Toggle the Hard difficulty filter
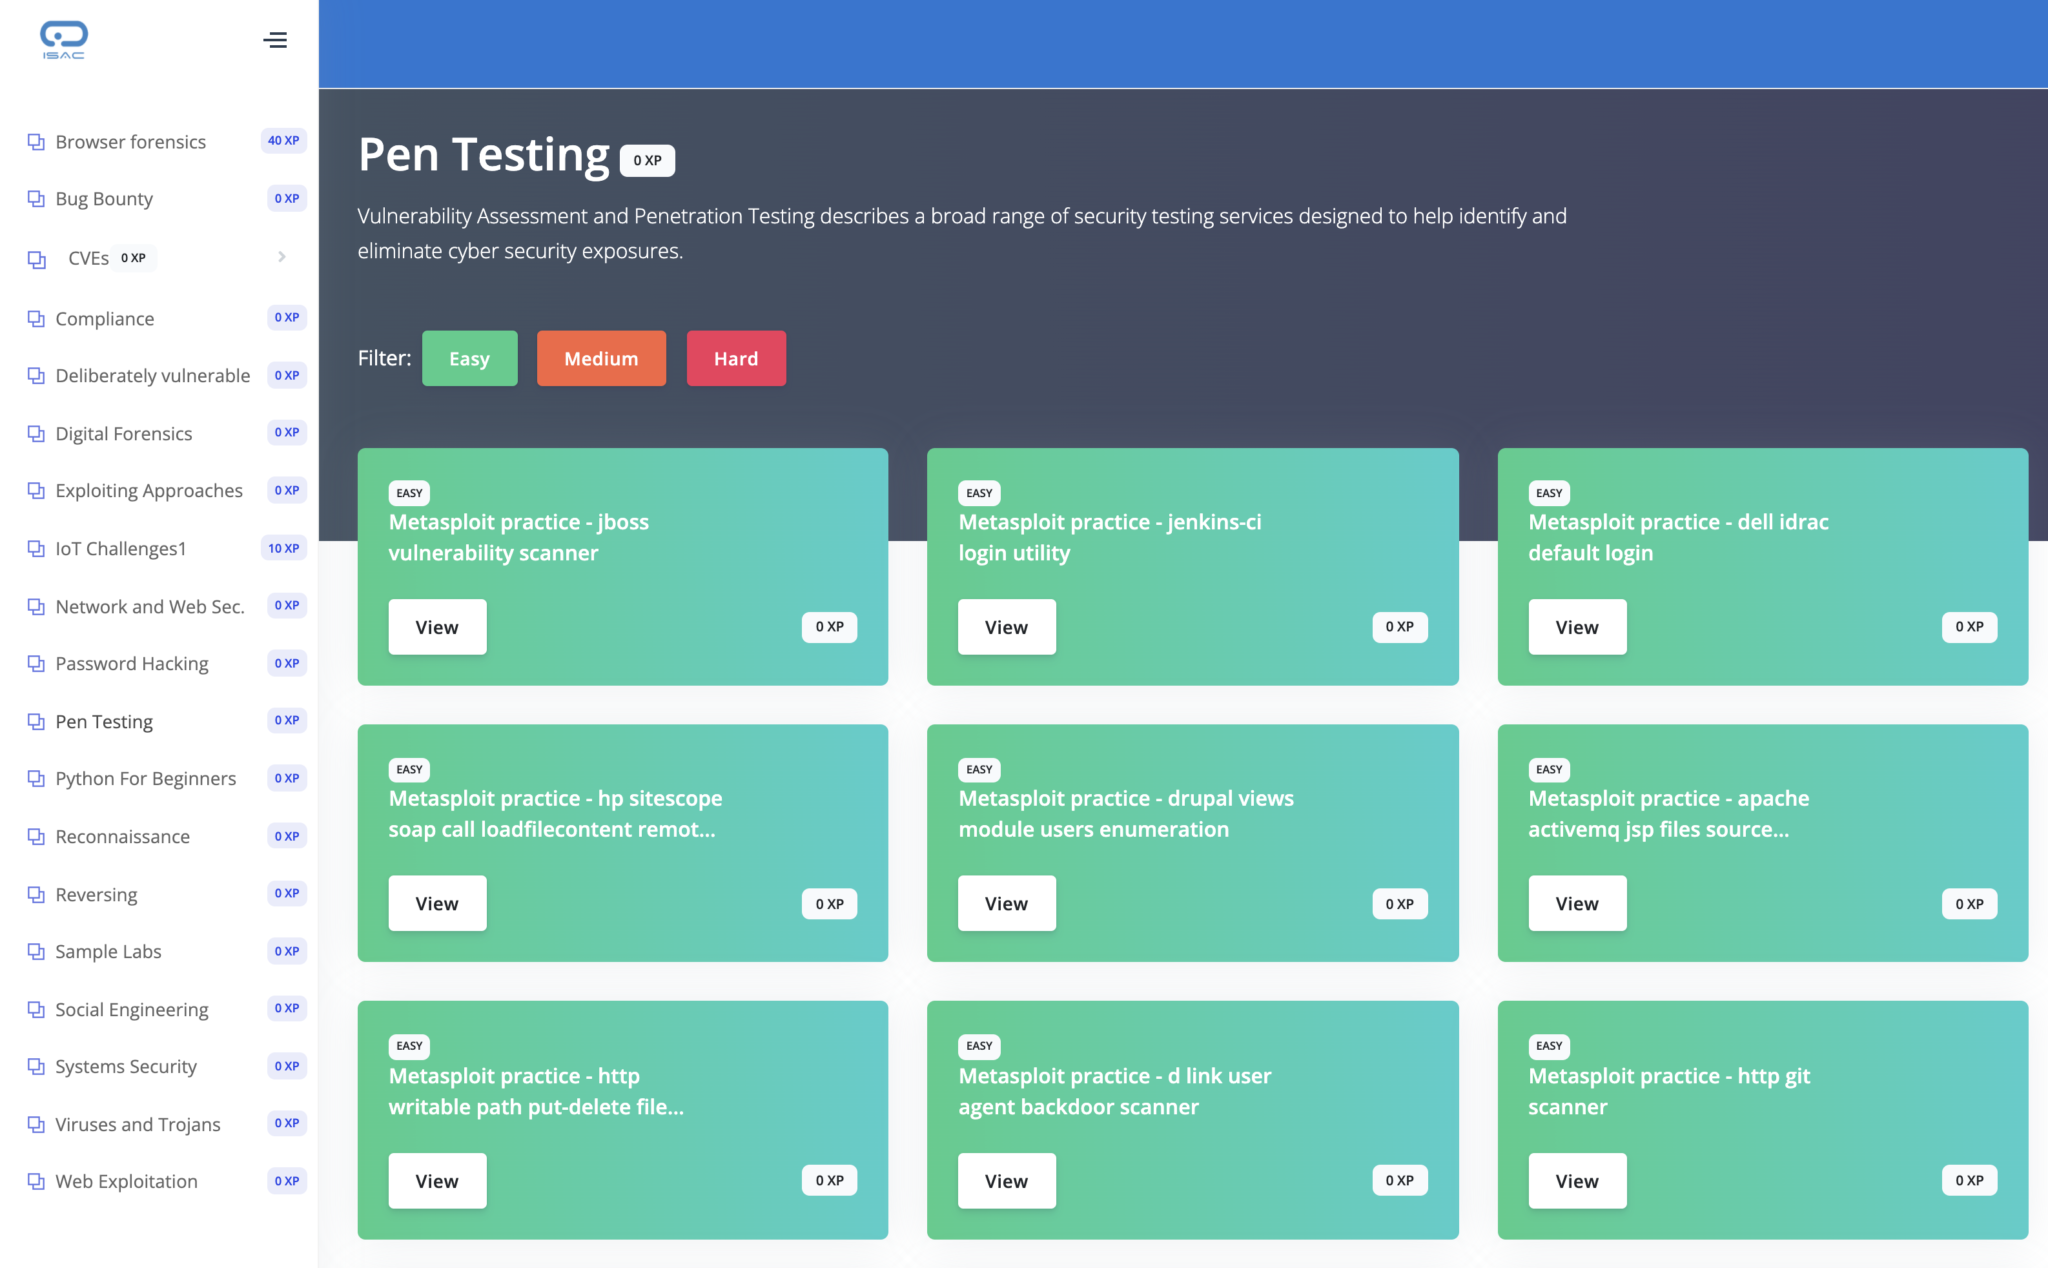The width and height of the screenshot is (2048, 1268). 736,358
